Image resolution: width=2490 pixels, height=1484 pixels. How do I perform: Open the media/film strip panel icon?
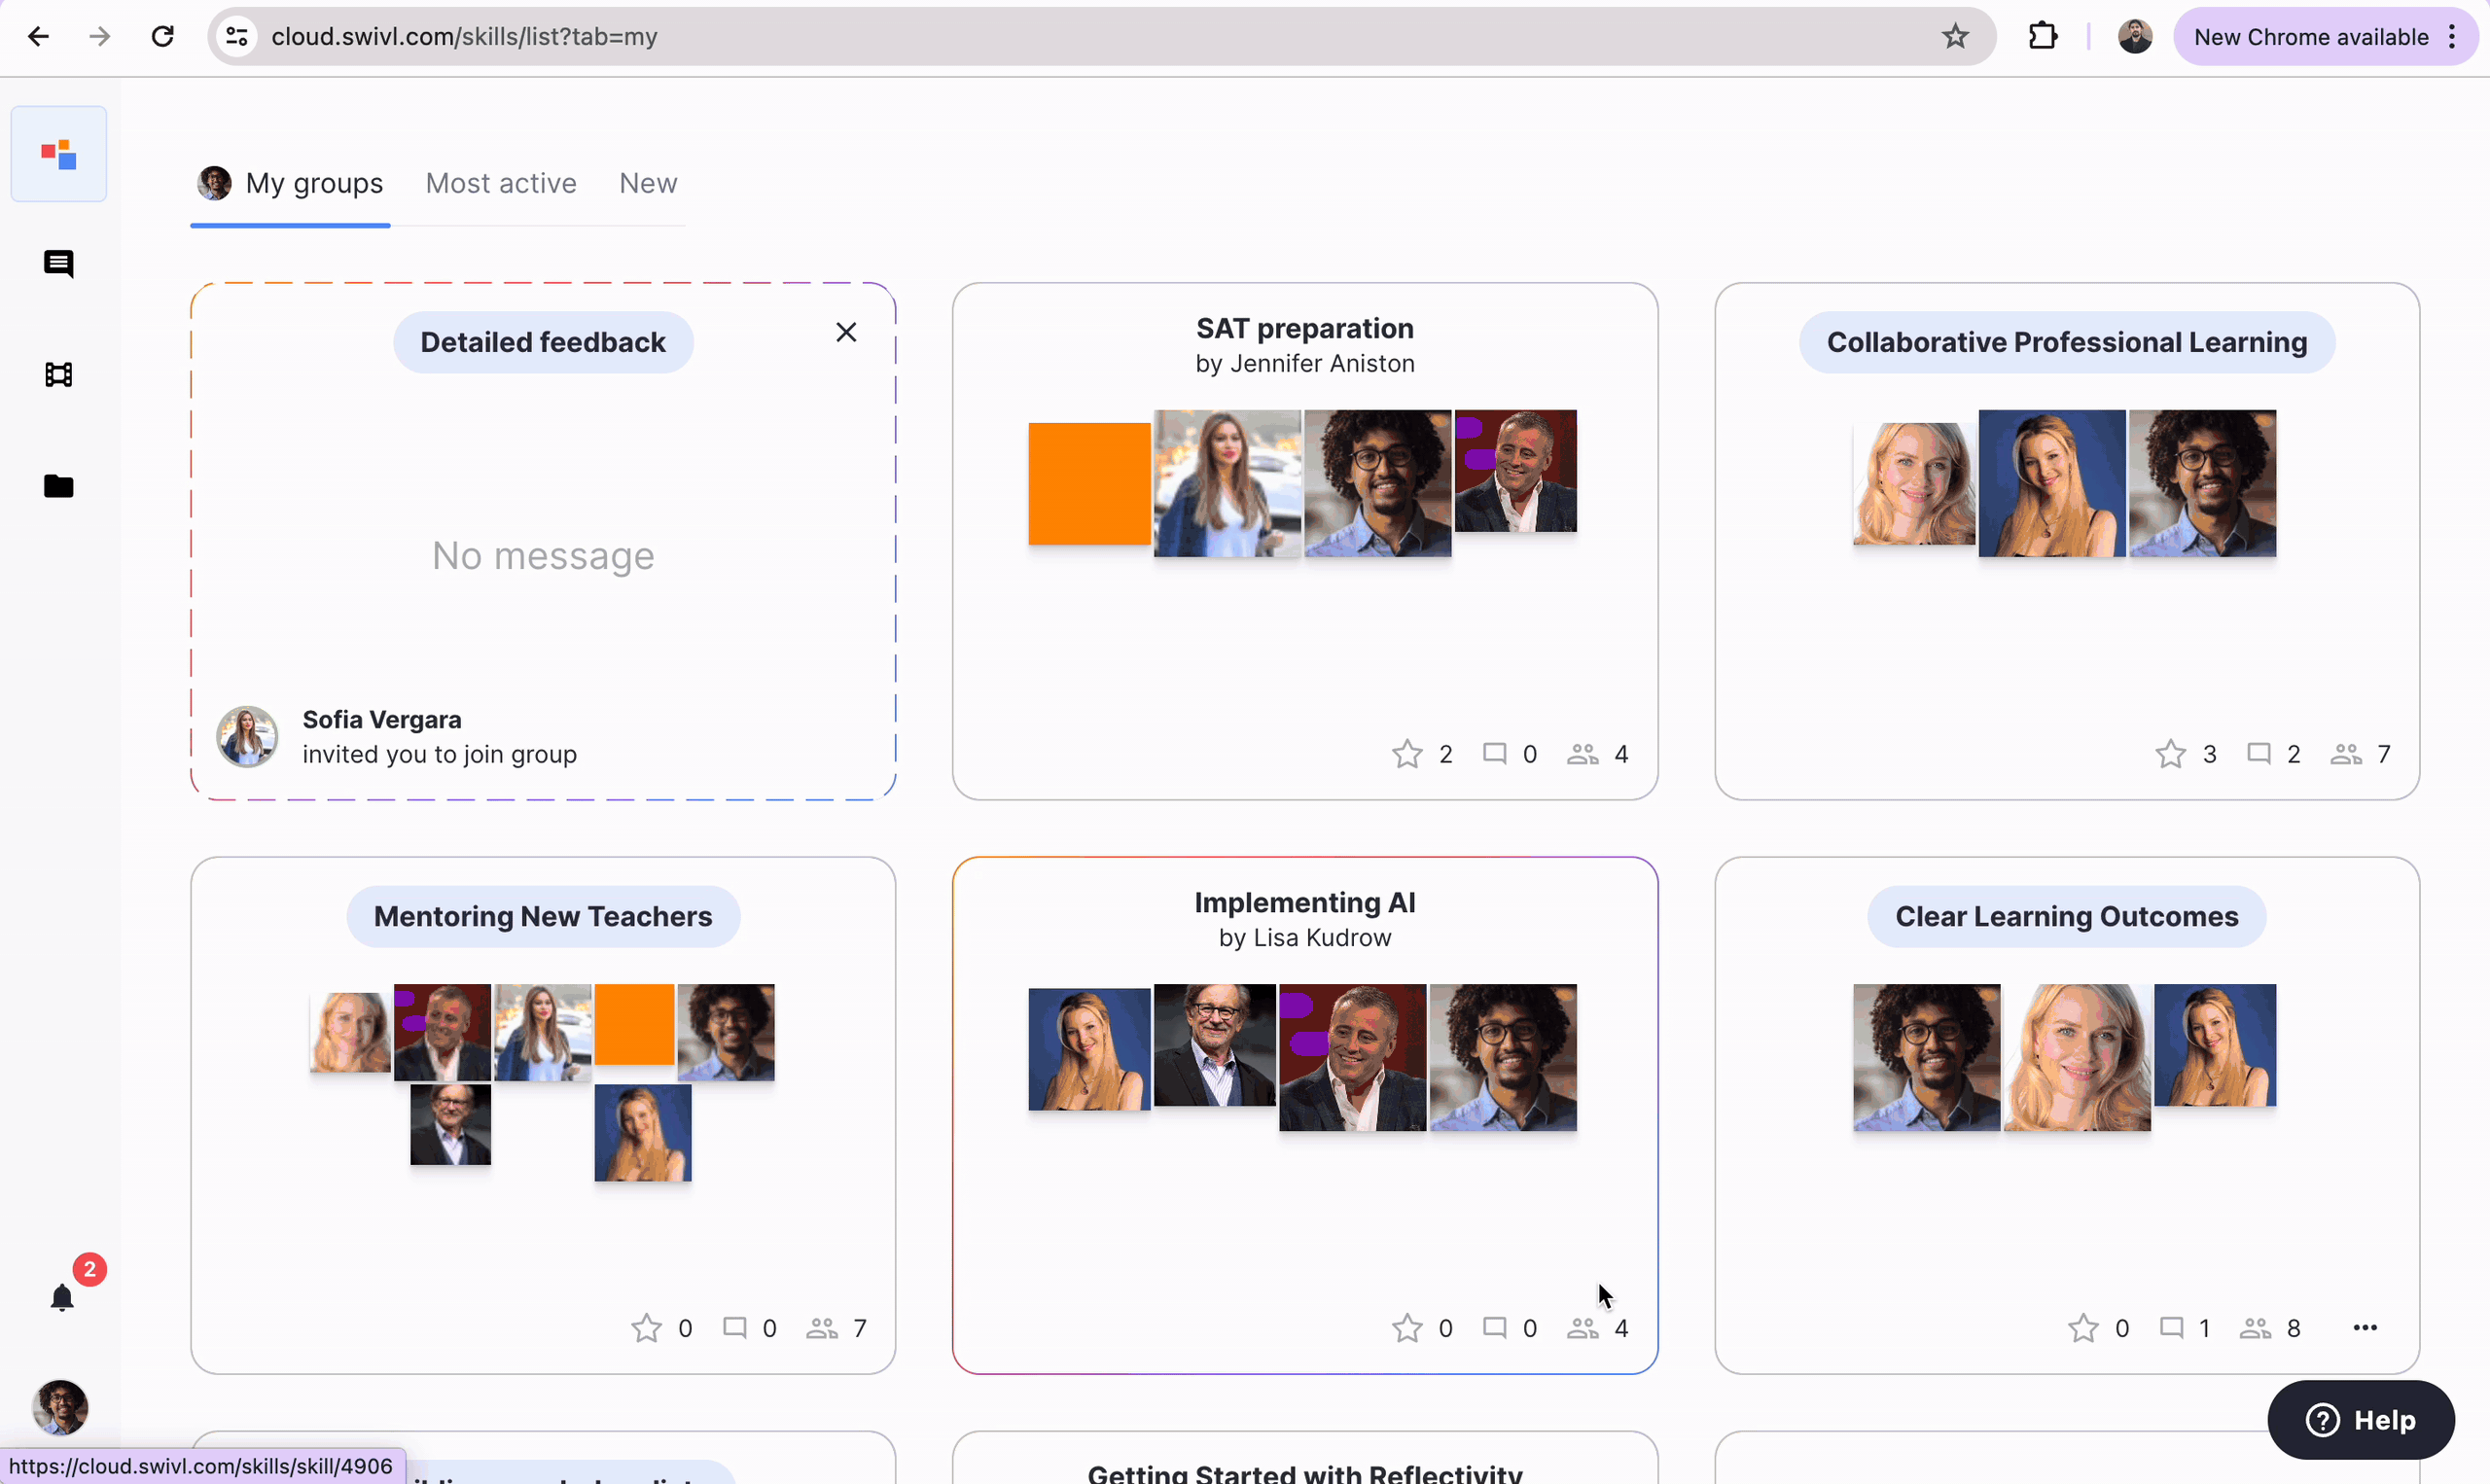[58, 374]
